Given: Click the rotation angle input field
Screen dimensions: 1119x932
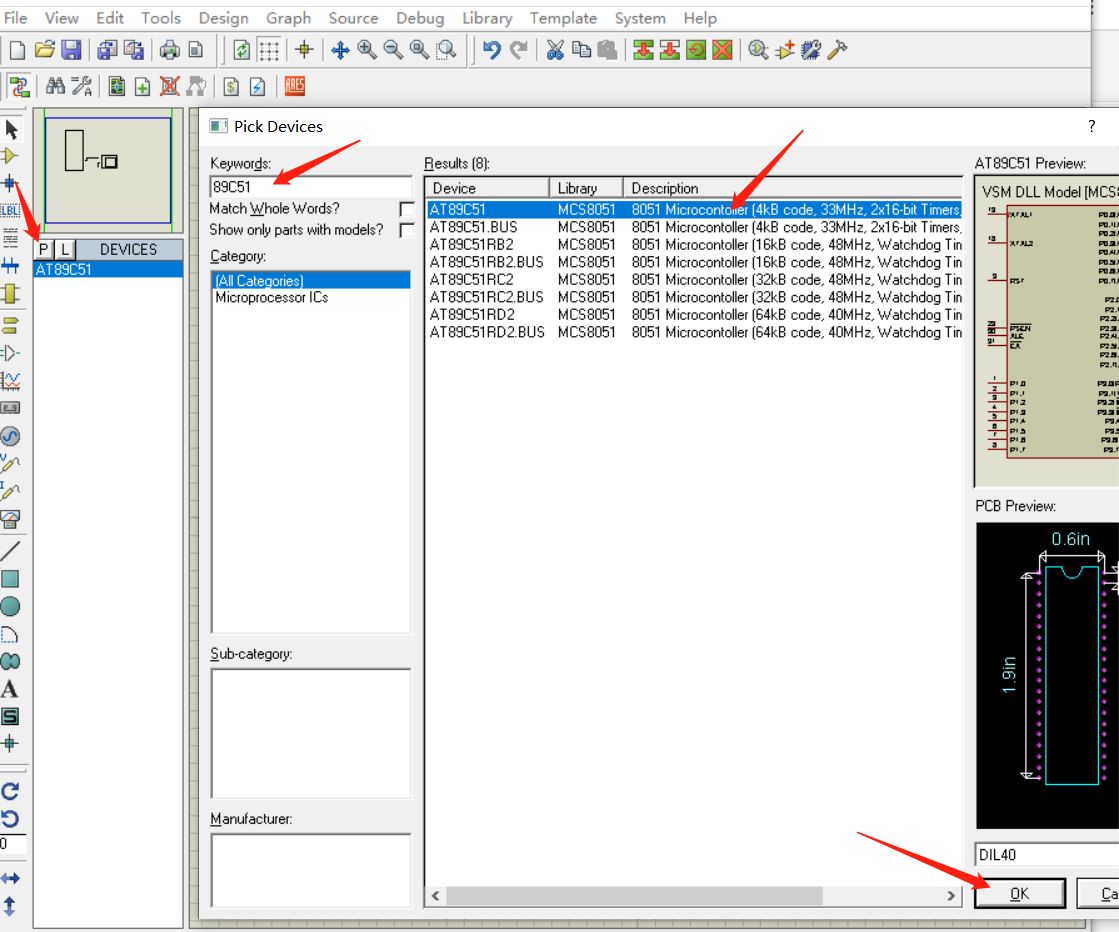Looking at the screenshot, I should coord(13,844).
